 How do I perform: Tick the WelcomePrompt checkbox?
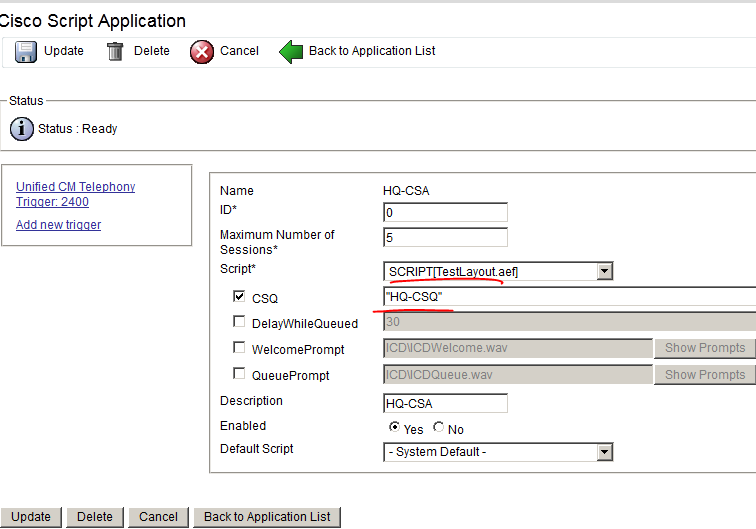(239, 347)
